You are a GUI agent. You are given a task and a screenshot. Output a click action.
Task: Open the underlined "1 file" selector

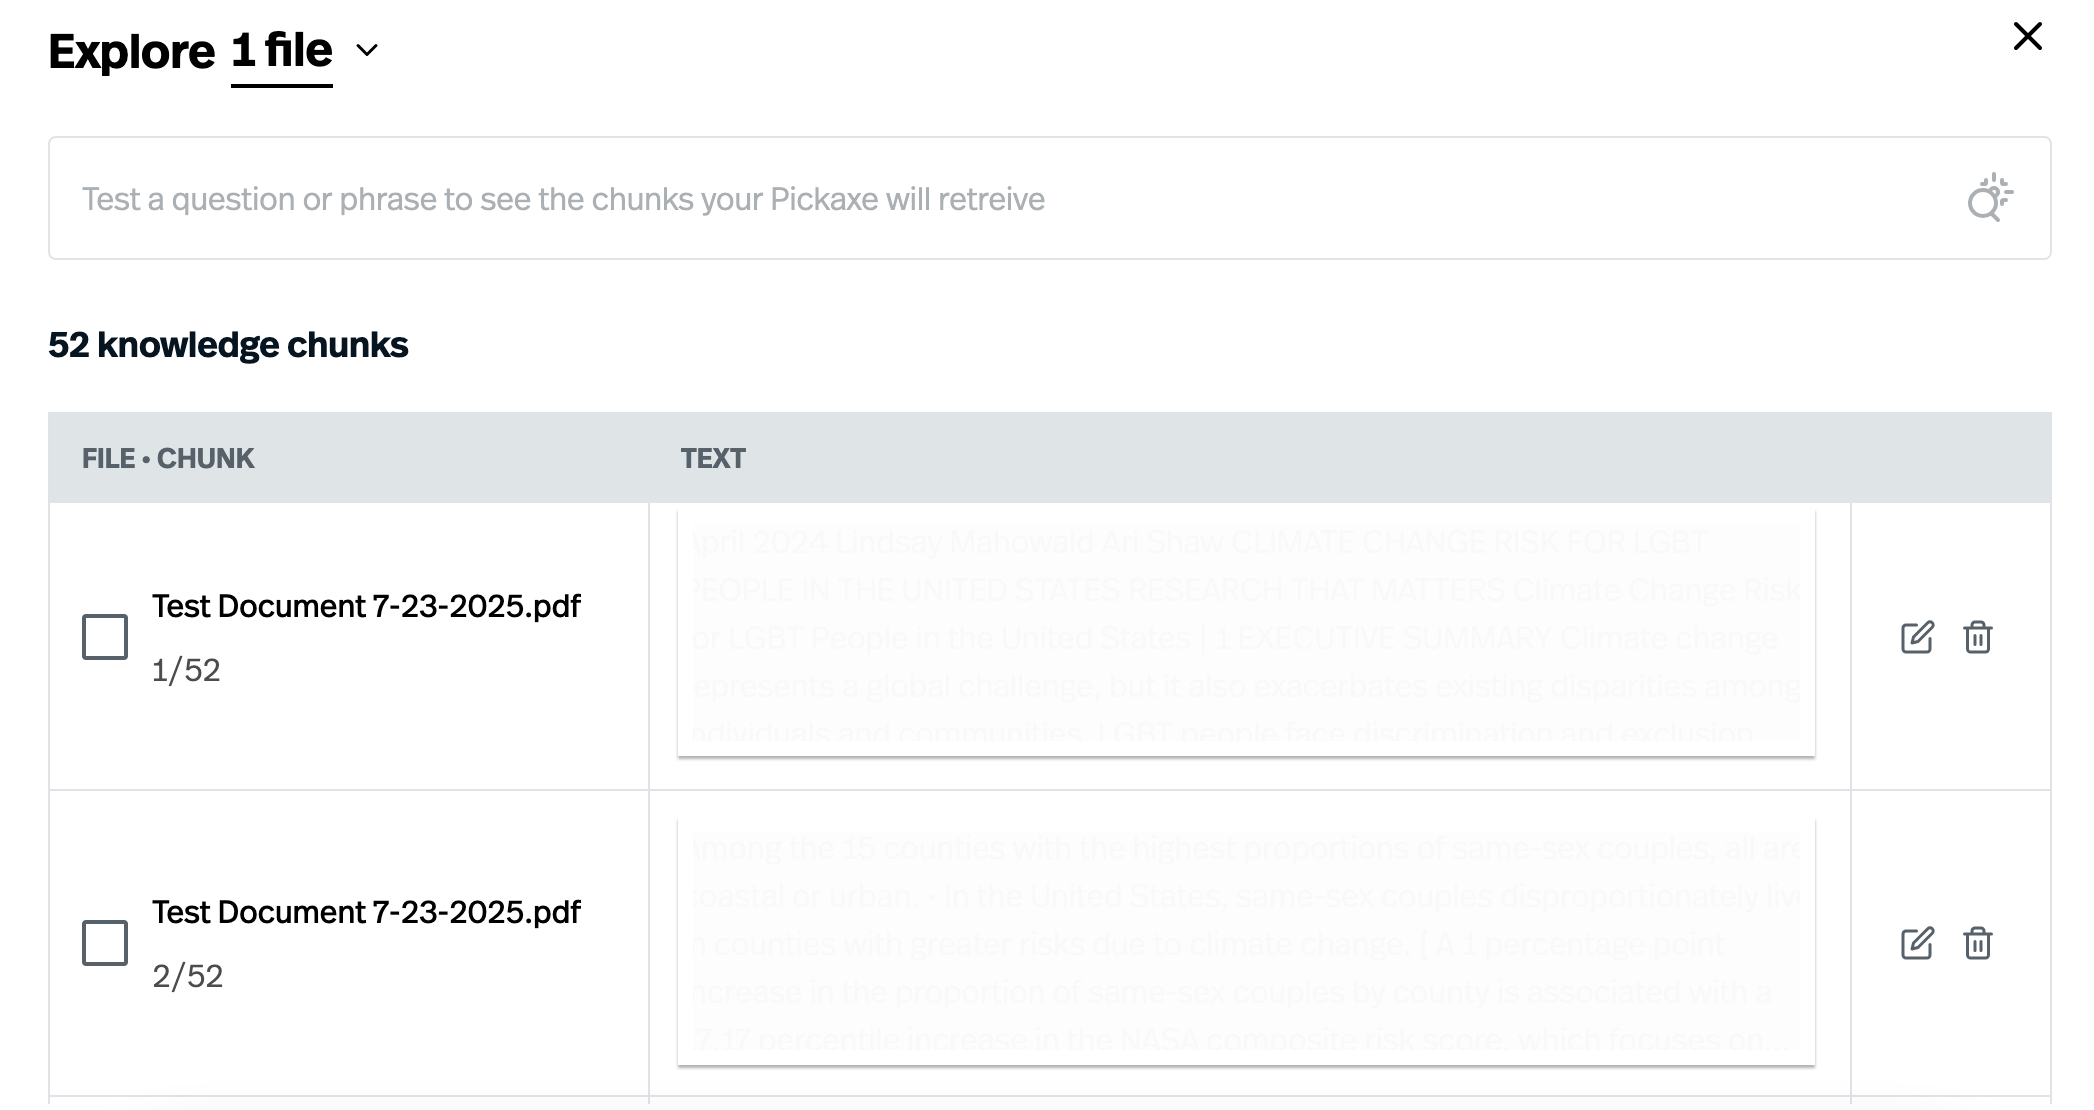(x=281, y=51)
